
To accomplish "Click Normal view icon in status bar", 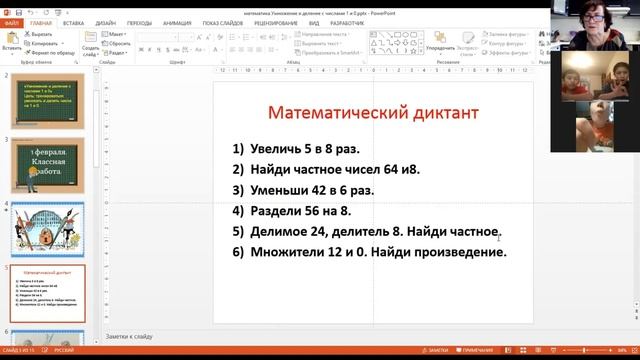I will pyautogui.click(x=508, y=350).
